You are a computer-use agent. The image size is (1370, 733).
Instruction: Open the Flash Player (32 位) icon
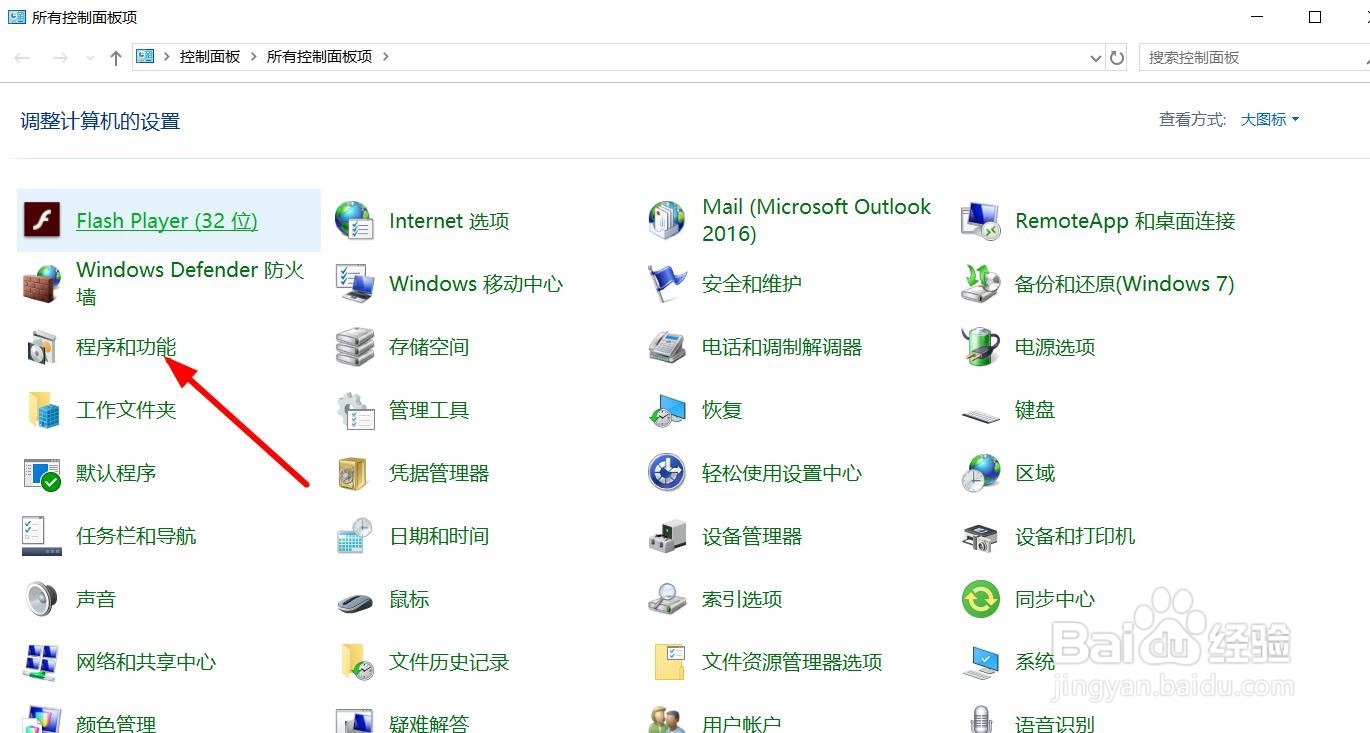(41, 220)
